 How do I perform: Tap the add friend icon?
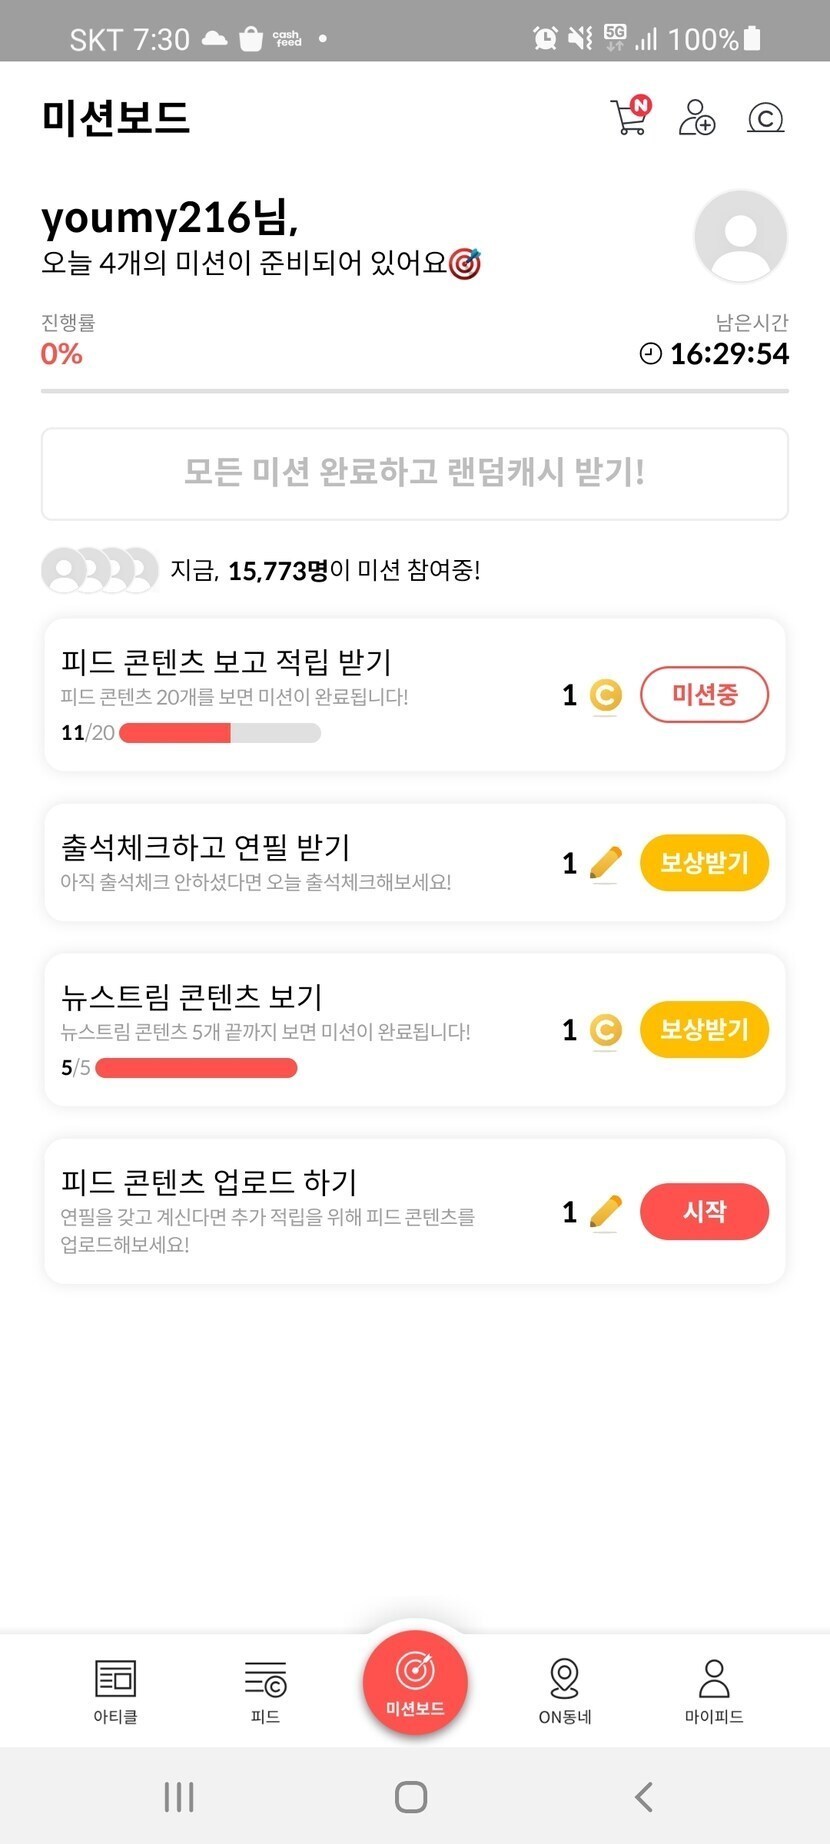[x=696, y=117]
